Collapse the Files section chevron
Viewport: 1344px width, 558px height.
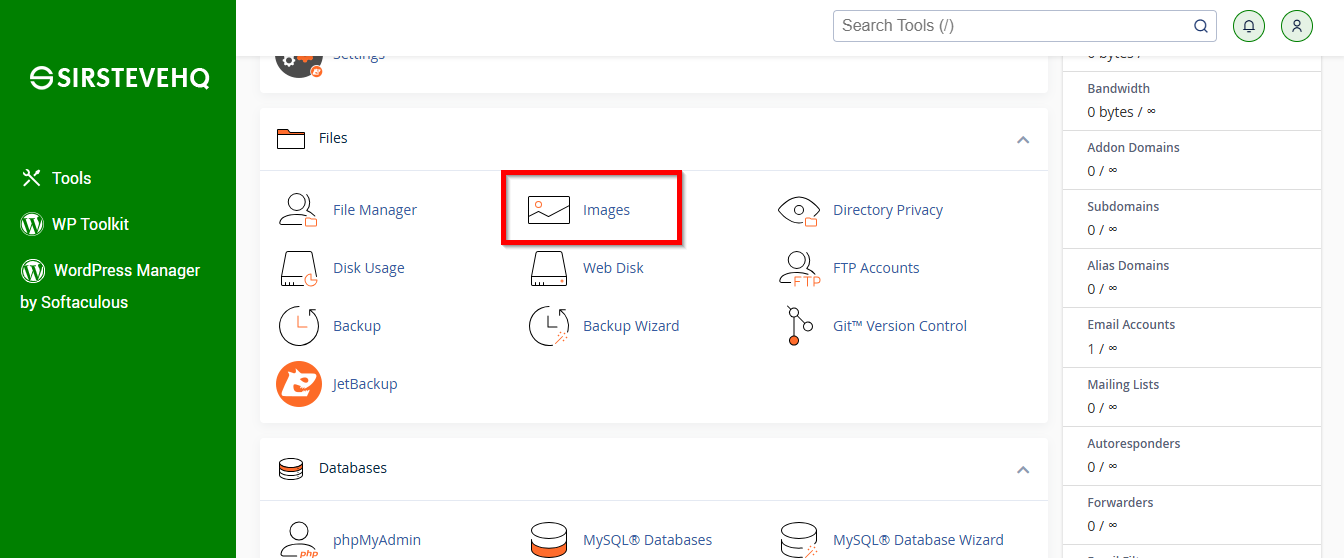click(x=1023, y=139)
